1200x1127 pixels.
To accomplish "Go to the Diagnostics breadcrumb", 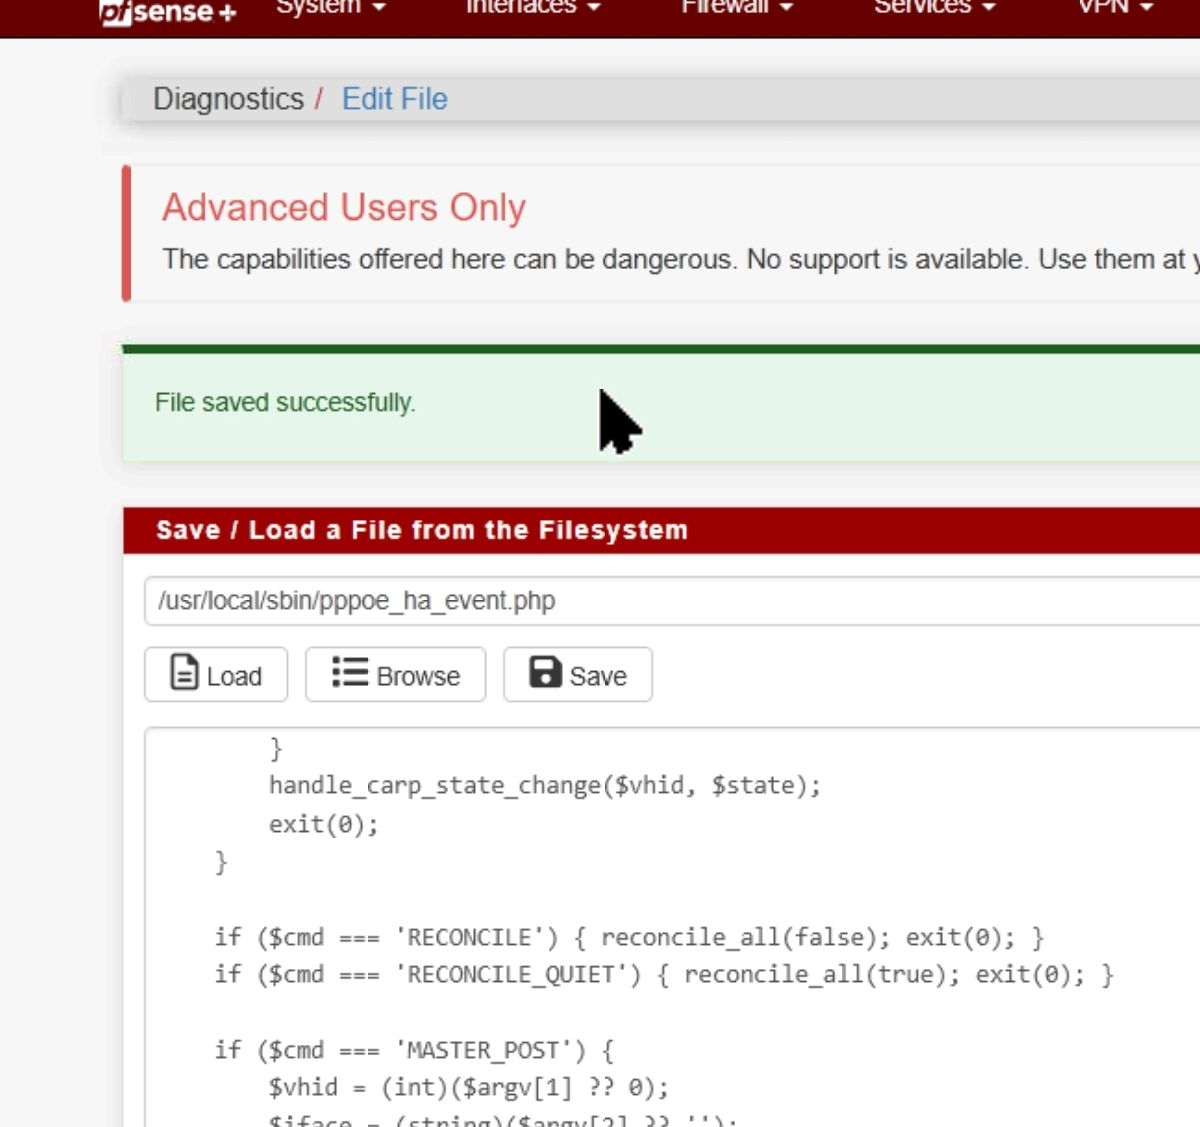I will 228,99.
